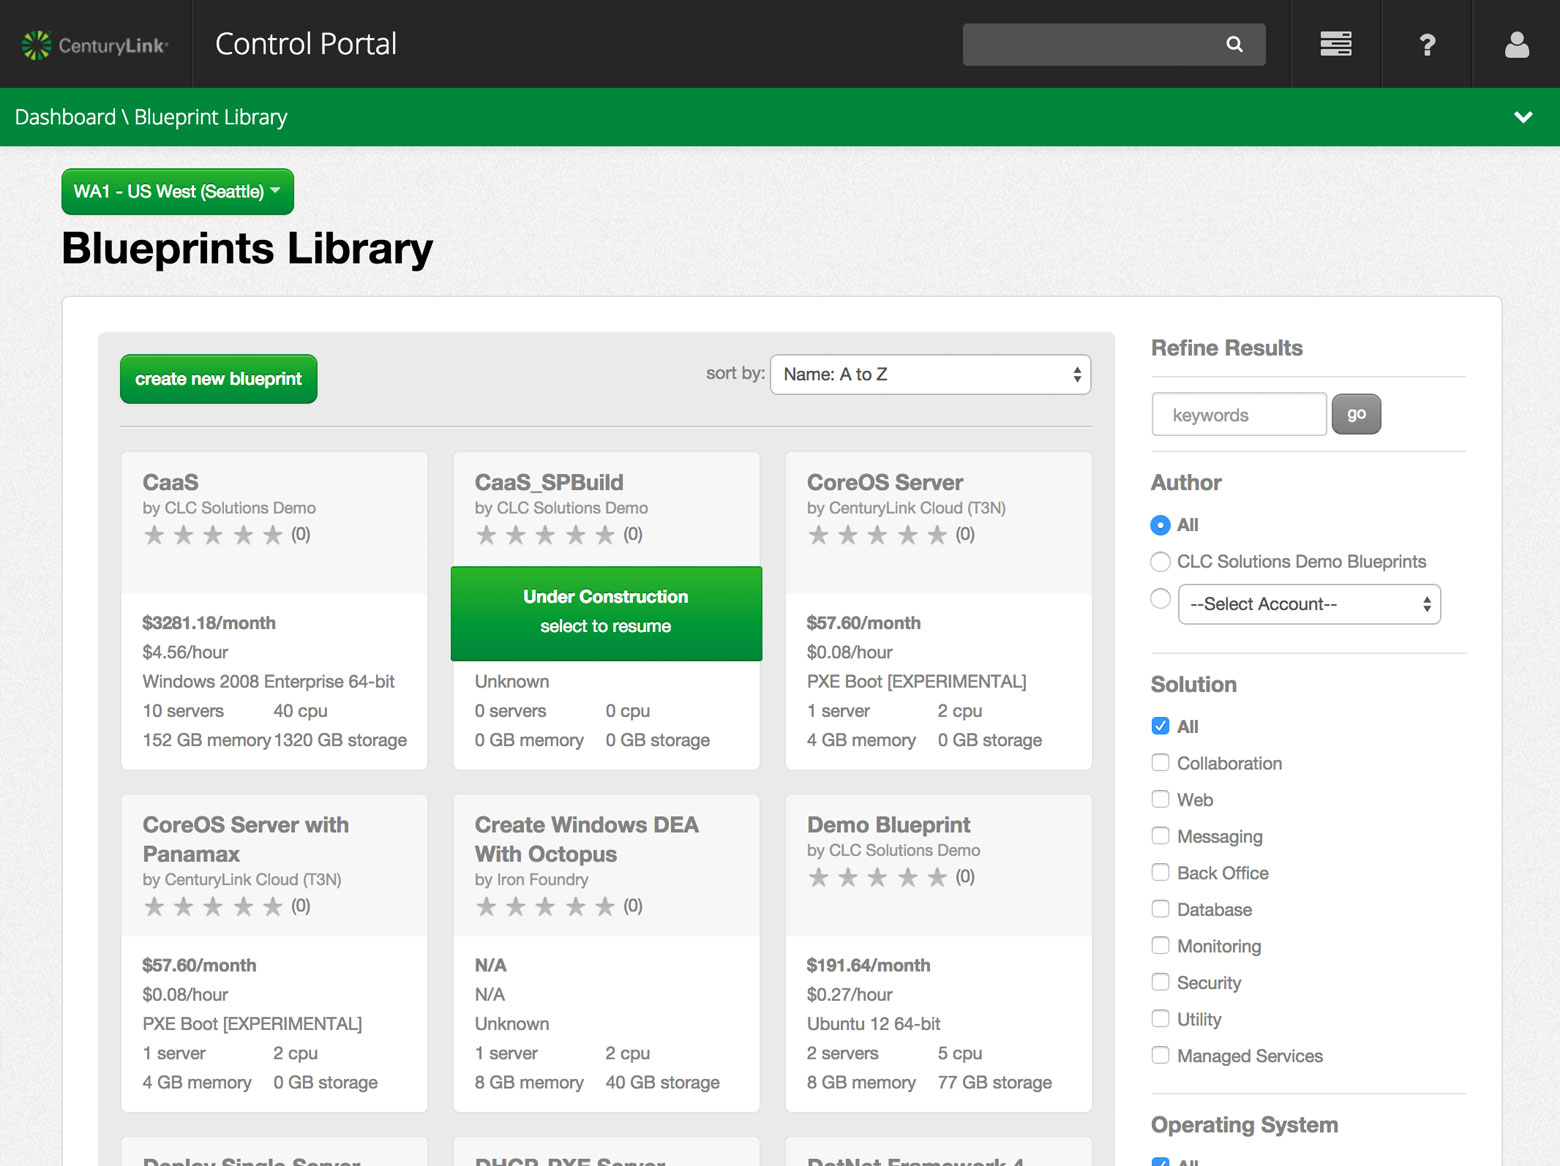Viewport: 1560px width, 1166px height.
Task: Click by Iron Foundry author text
Action: pos(531,880)
